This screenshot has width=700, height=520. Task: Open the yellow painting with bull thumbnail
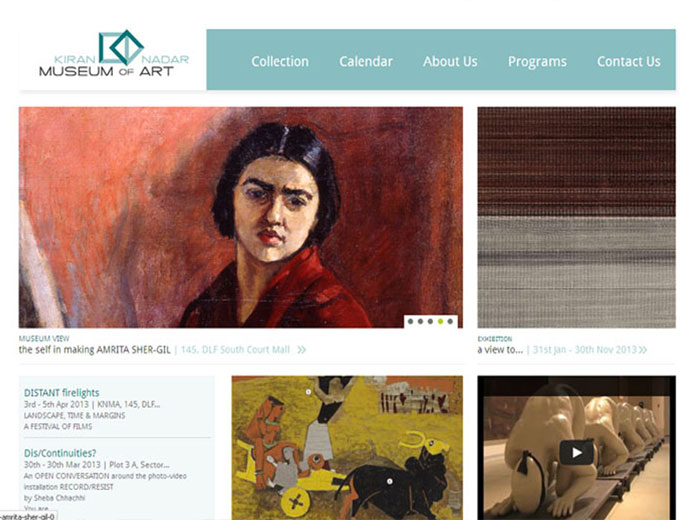click(x=347, y=448)
